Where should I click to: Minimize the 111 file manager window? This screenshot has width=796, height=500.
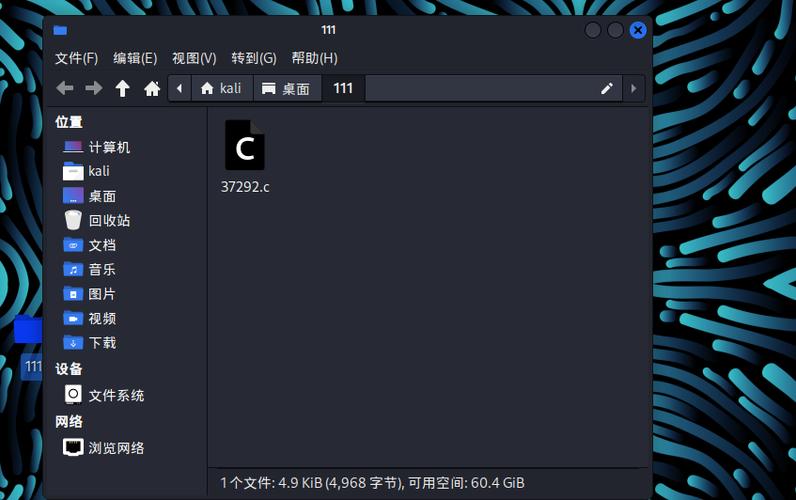pos(592,30)
